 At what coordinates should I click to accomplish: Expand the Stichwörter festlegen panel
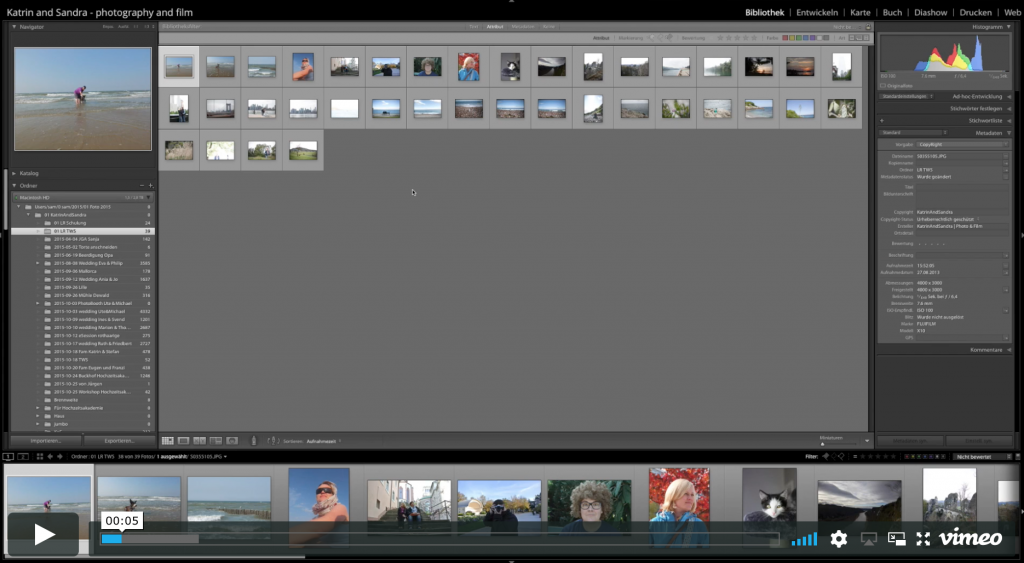(x=1009, y=108)
